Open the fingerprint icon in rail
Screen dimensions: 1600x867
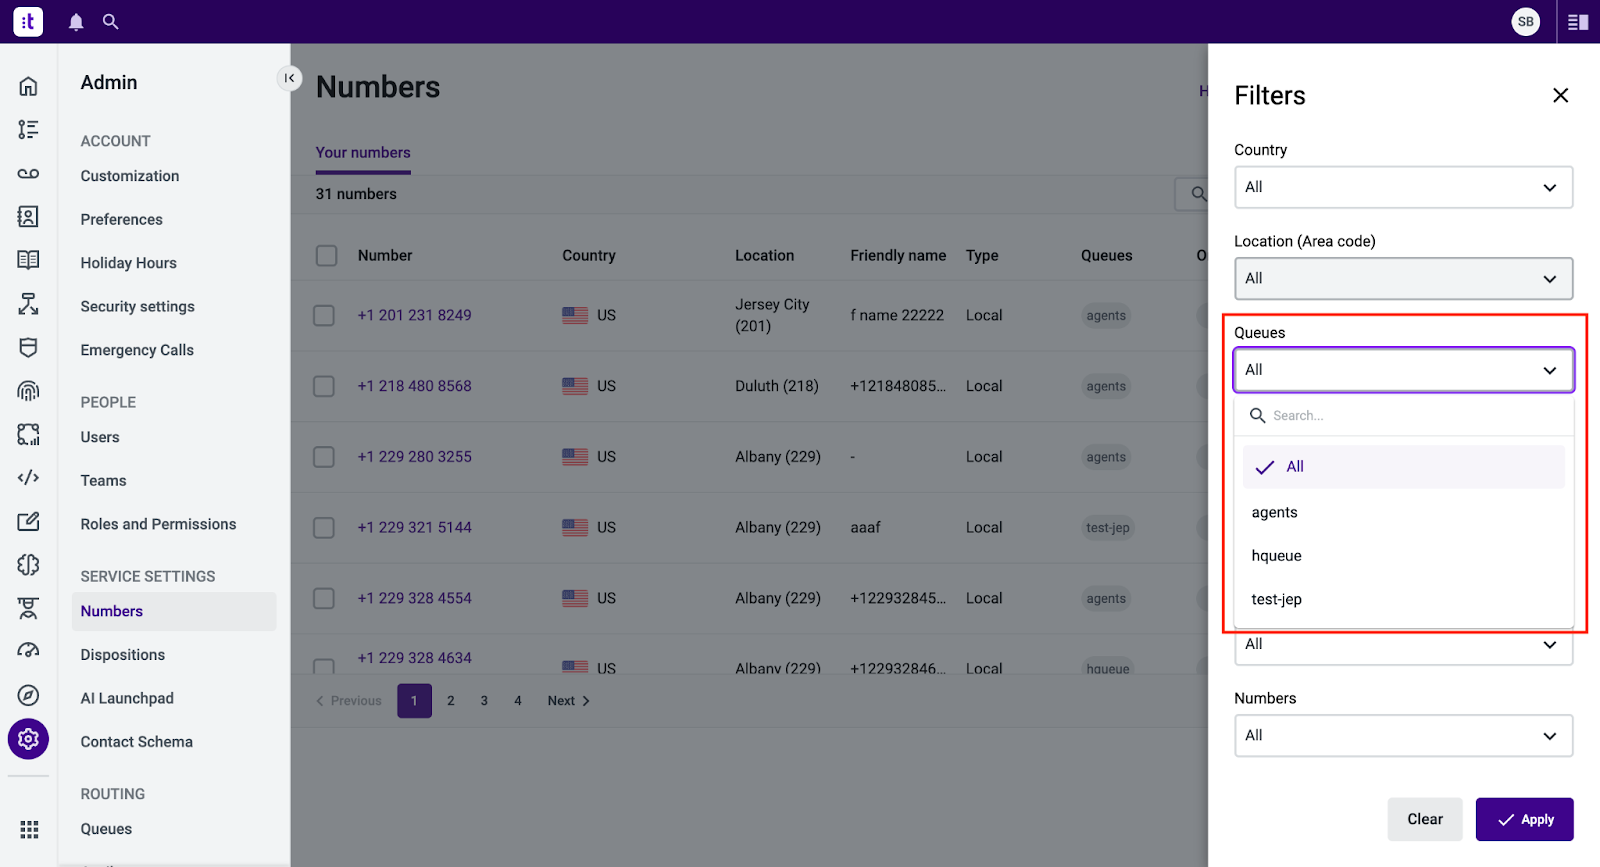[28, 391]
